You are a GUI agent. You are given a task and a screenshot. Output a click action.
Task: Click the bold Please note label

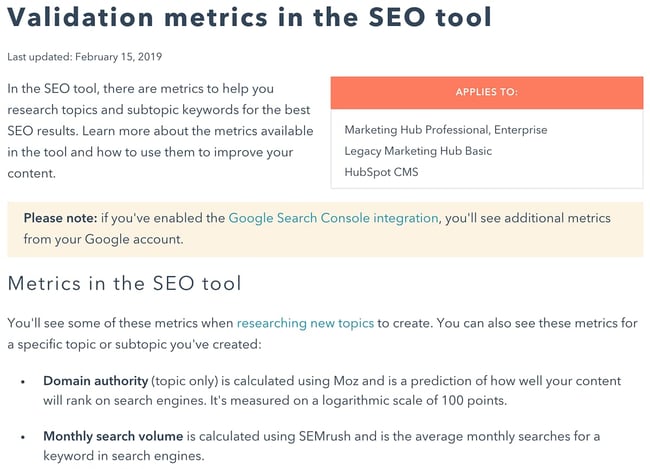tap(64, 217)
